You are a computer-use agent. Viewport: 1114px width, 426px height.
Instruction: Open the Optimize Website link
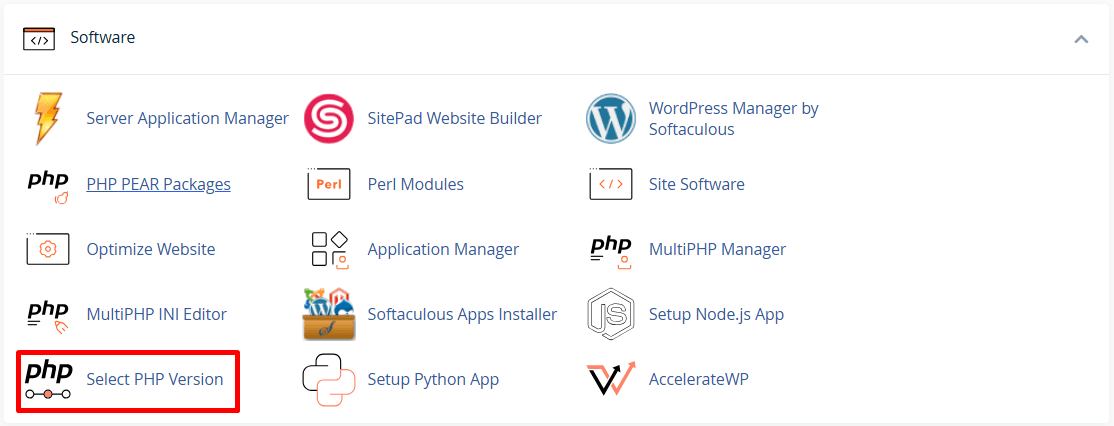tap(151, 249)
